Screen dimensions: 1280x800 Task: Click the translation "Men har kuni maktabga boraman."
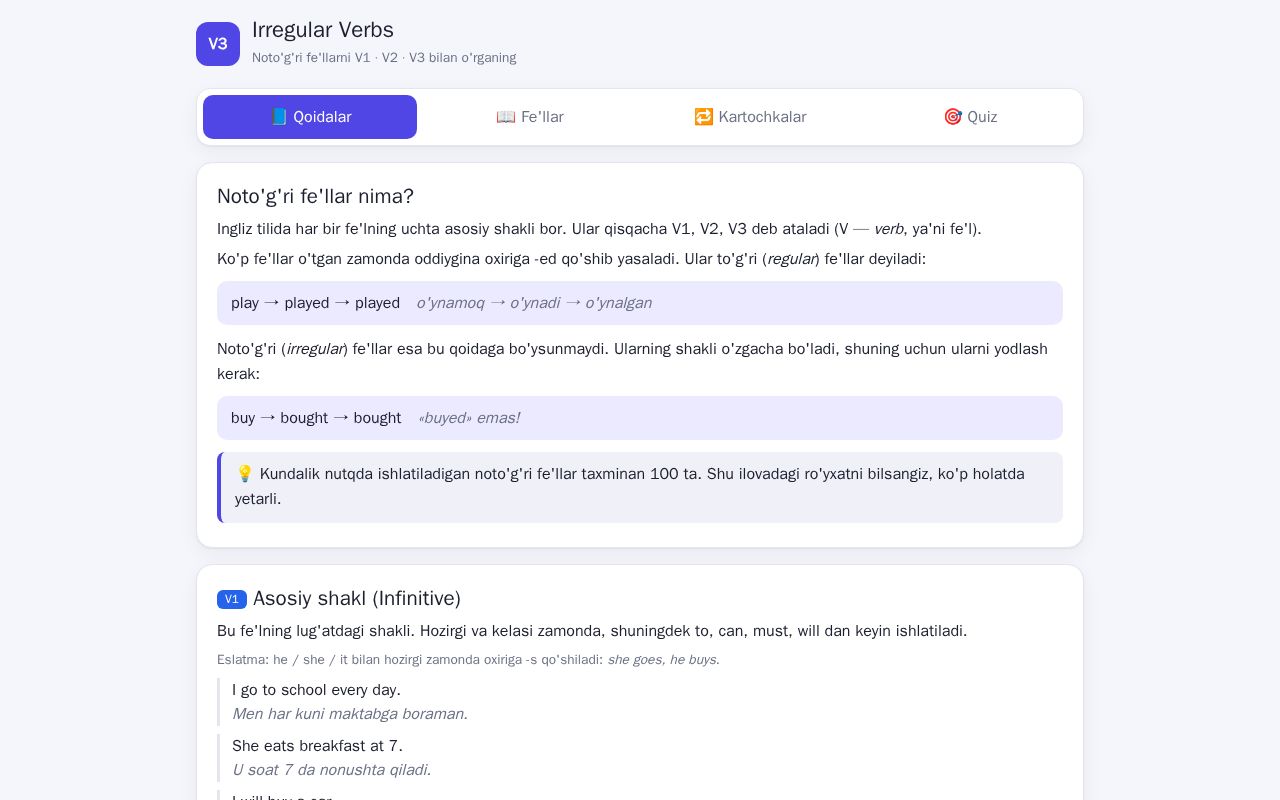(x=350, y=714)
